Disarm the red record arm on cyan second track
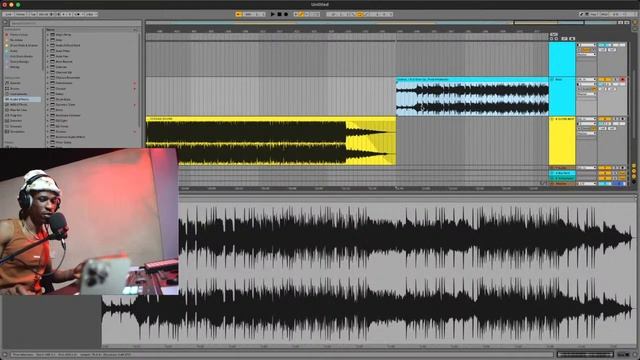Screen dimensions: 640x360 [x=622, y=79]
